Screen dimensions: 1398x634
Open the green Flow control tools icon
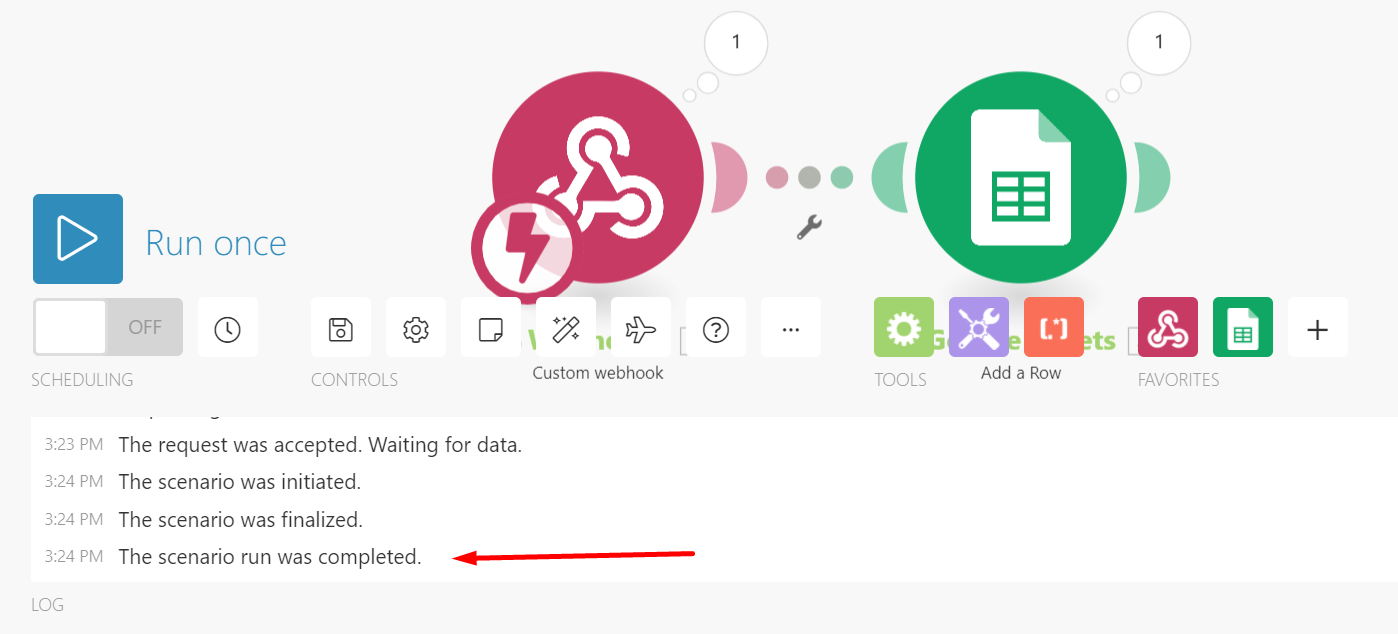(904, 327)
